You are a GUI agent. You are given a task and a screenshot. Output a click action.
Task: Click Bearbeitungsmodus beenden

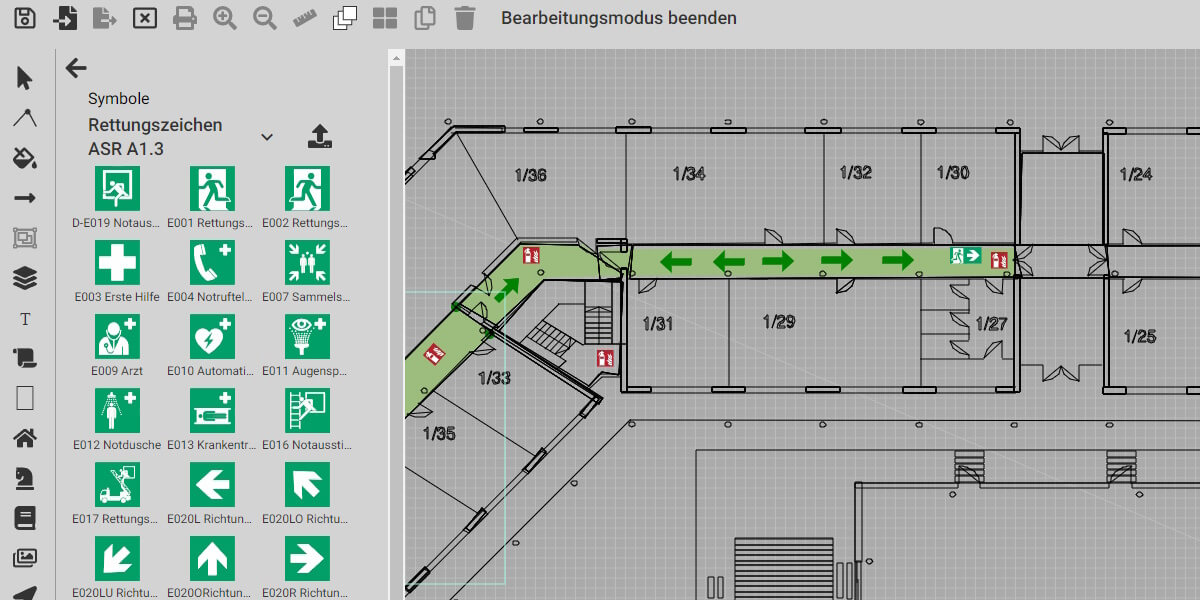(618, 18)
